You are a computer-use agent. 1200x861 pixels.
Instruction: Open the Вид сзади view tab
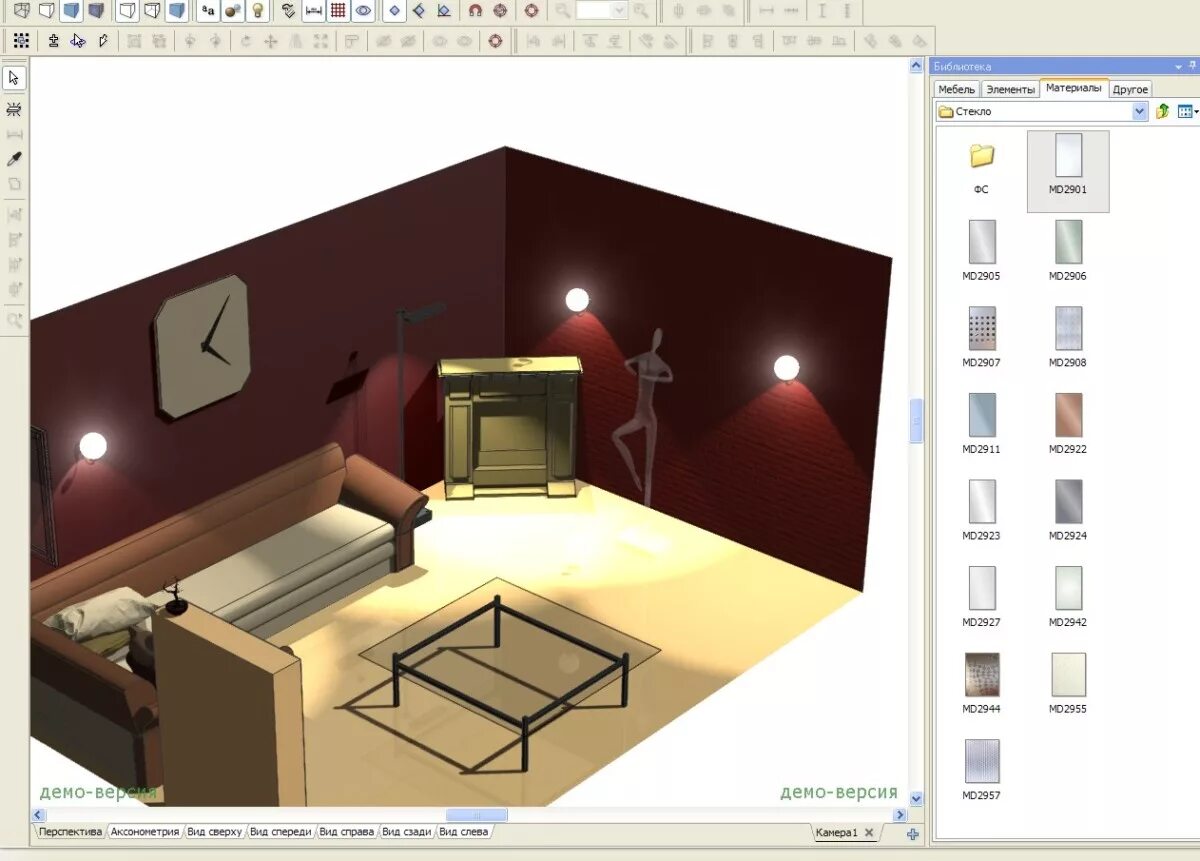(407, 832)
